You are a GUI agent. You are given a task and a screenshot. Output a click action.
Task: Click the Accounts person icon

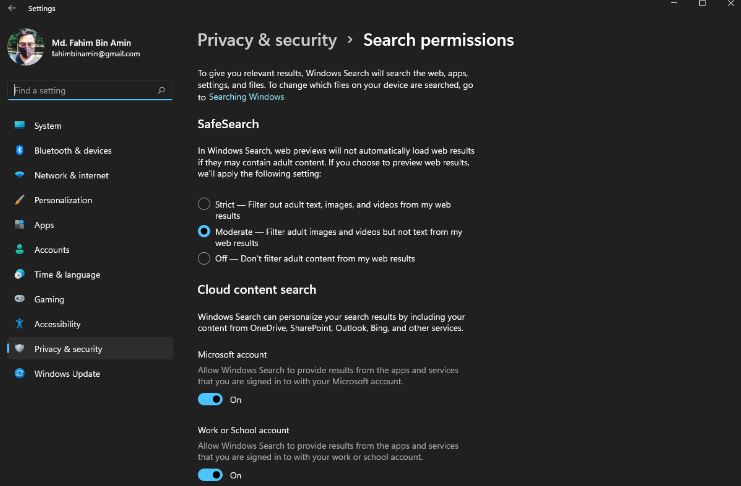pos(19,249)
